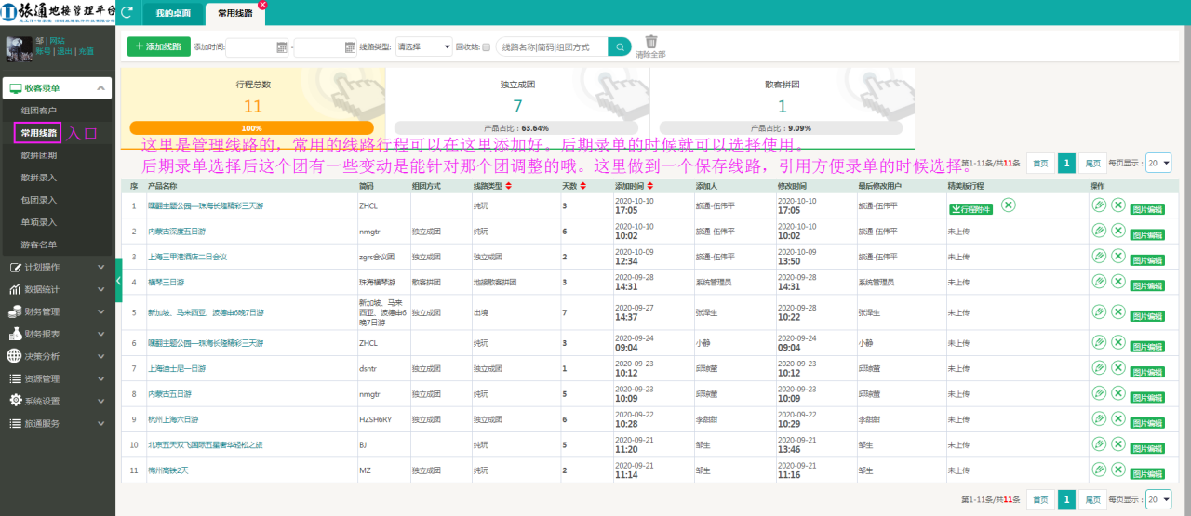This screenshot has width=1191, height=516.
Task: Open the start date calendar picker icon
Action: click(x=281, y=47)
